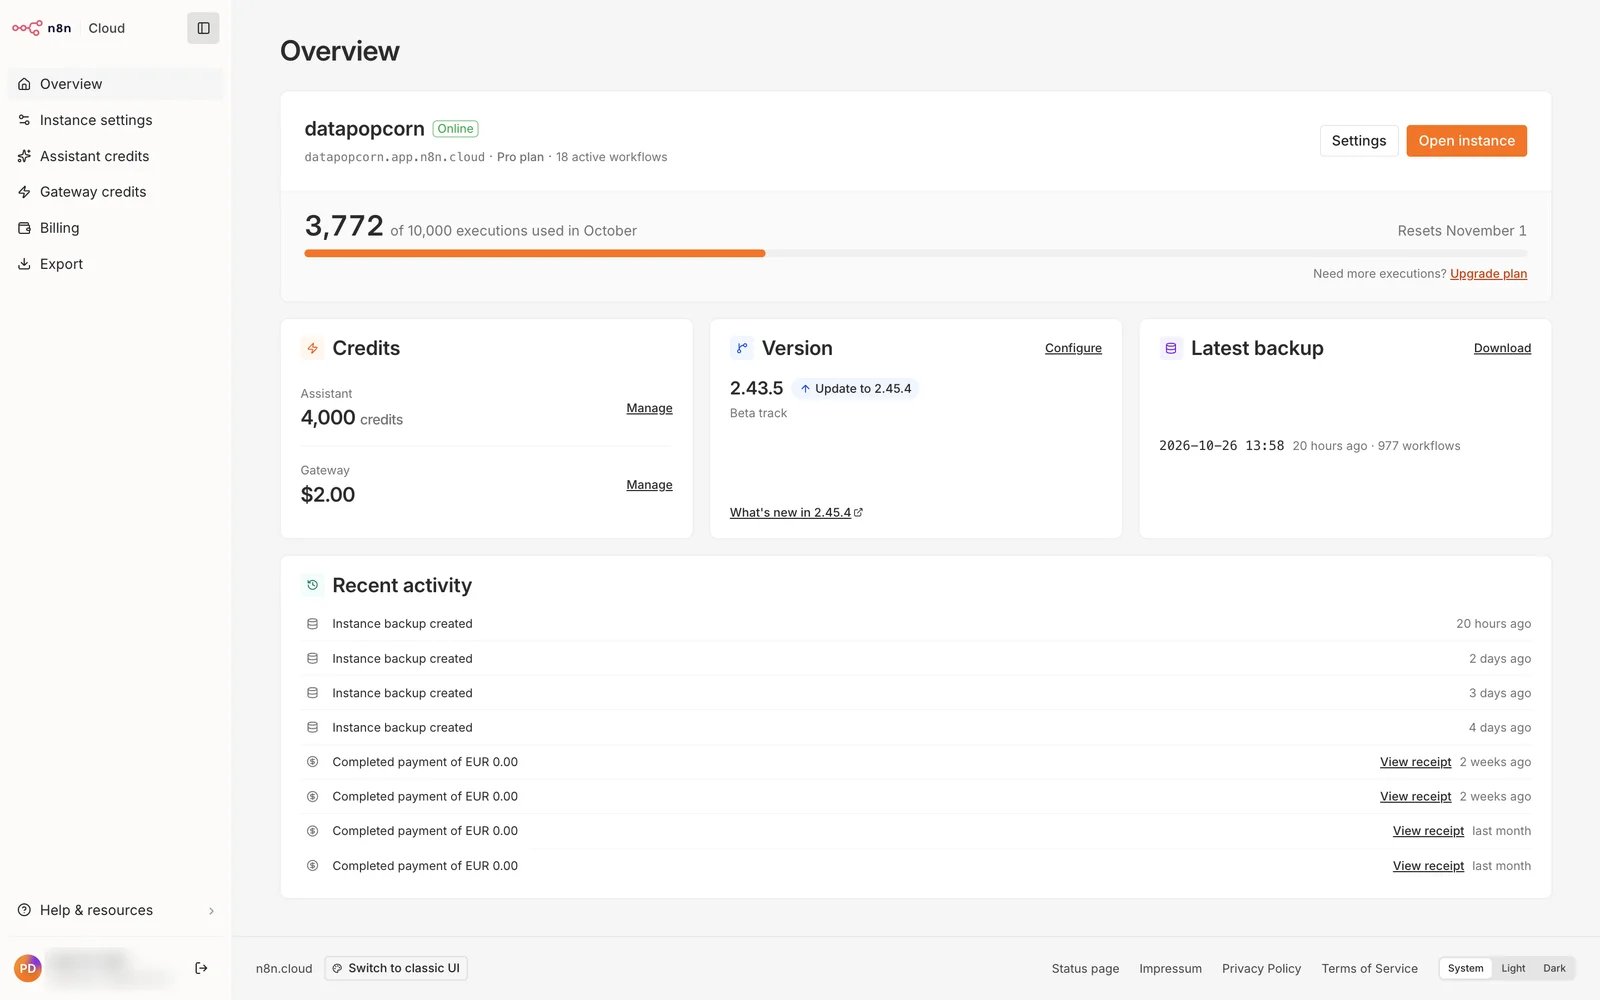
Task: Click the Overview home icon
Action: click(x=24, y=84)
